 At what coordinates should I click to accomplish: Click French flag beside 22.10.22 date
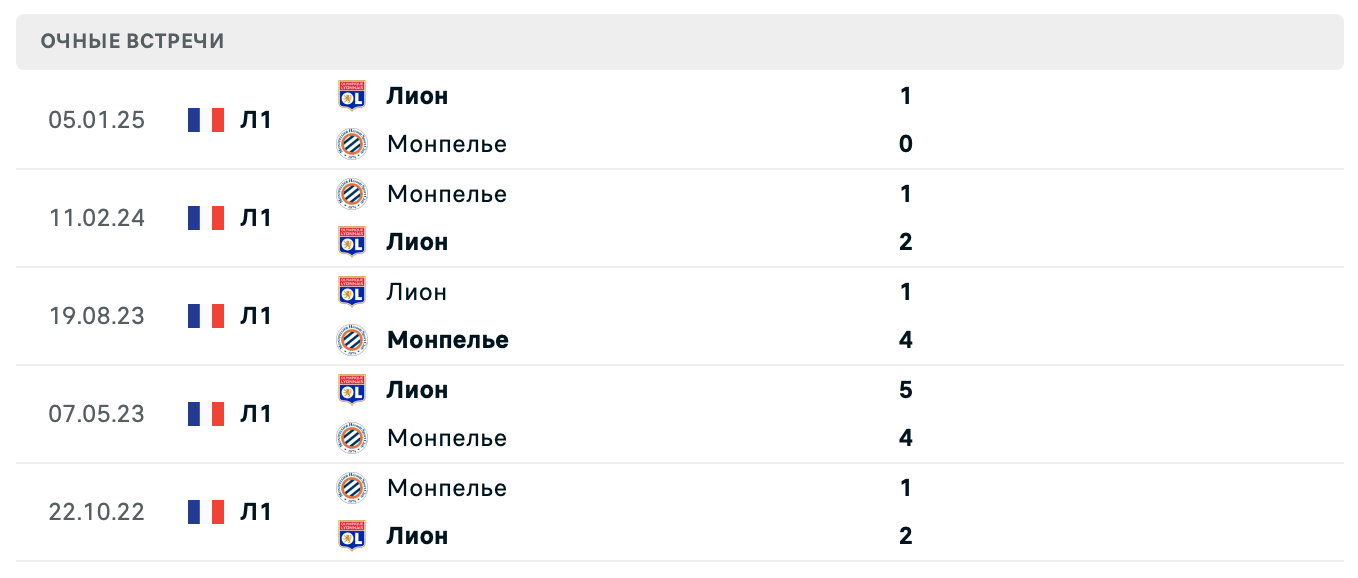click(x=206, y=512)
